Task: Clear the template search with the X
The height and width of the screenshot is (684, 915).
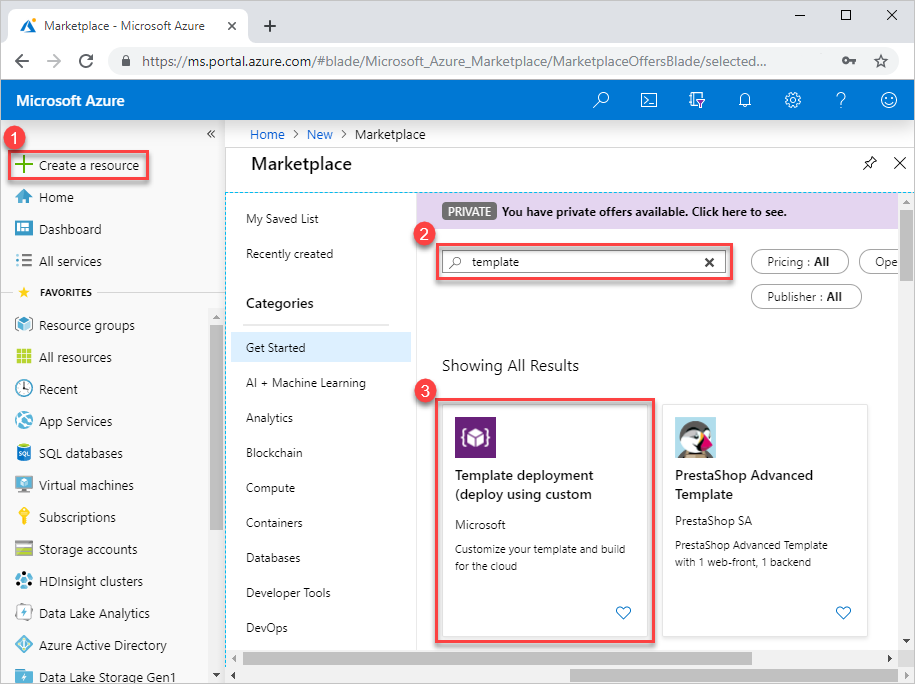Action: click(710, 262)
